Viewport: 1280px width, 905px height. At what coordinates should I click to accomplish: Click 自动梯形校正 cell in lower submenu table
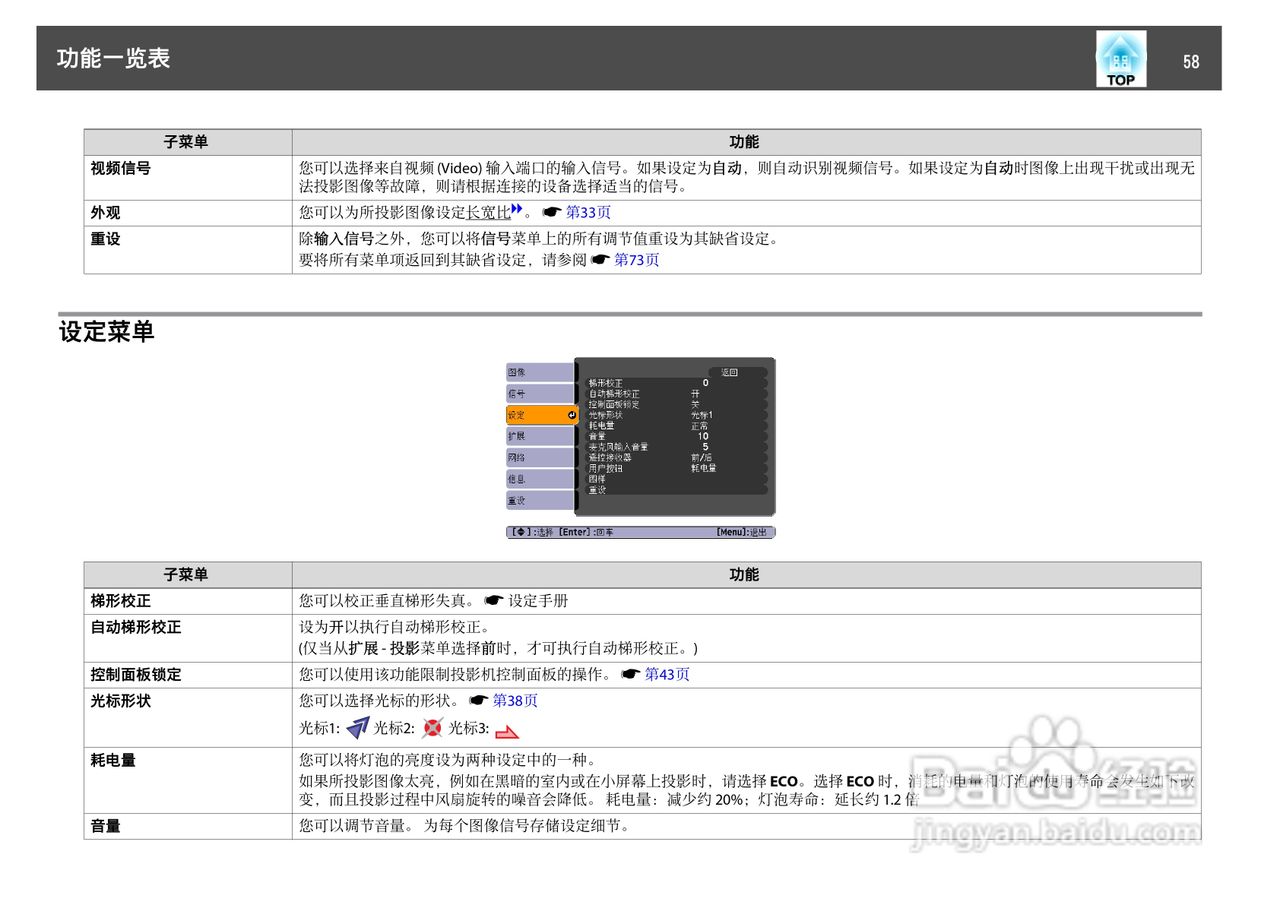(188, 637)
